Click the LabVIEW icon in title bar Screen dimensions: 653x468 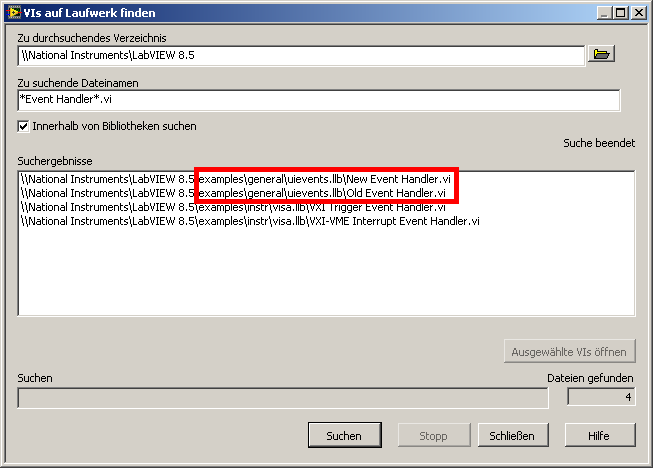[14, 12]
